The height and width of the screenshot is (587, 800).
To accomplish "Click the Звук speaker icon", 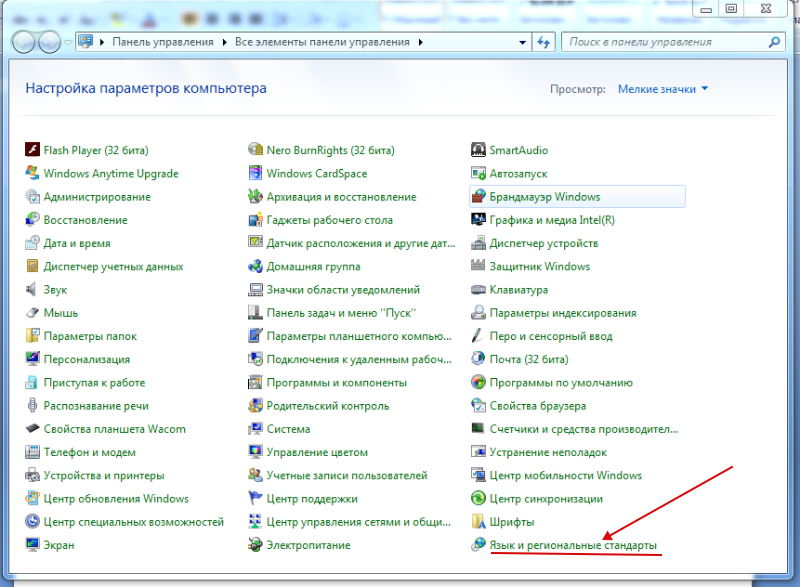I will coord(32,289).
